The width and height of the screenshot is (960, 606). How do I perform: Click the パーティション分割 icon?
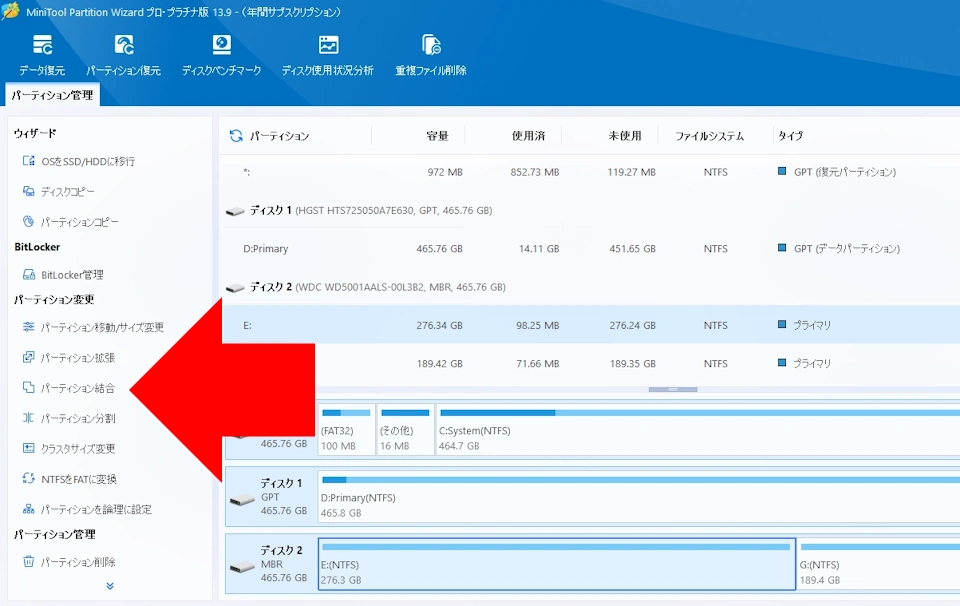pyautogui.click(x=28, y=418)
